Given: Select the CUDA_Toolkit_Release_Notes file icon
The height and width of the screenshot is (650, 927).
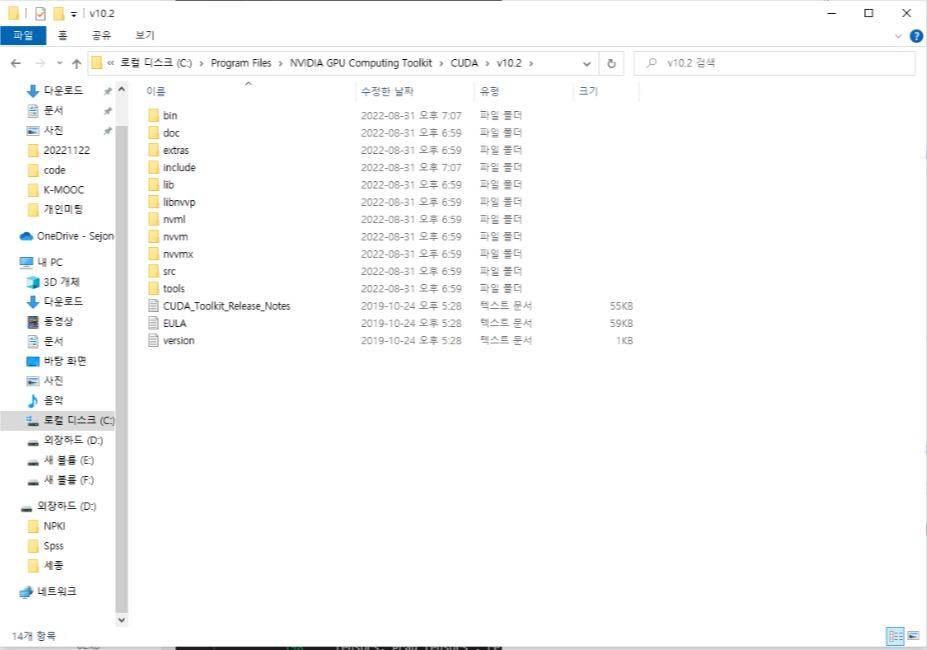Looking at the screenshot, I should click(154, 306).
